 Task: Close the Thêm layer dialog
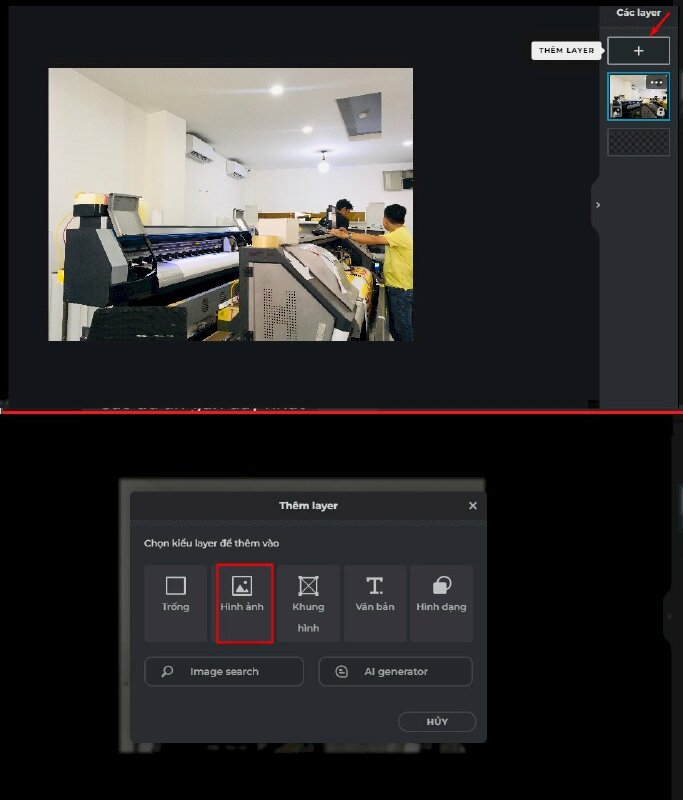(473, 506)
